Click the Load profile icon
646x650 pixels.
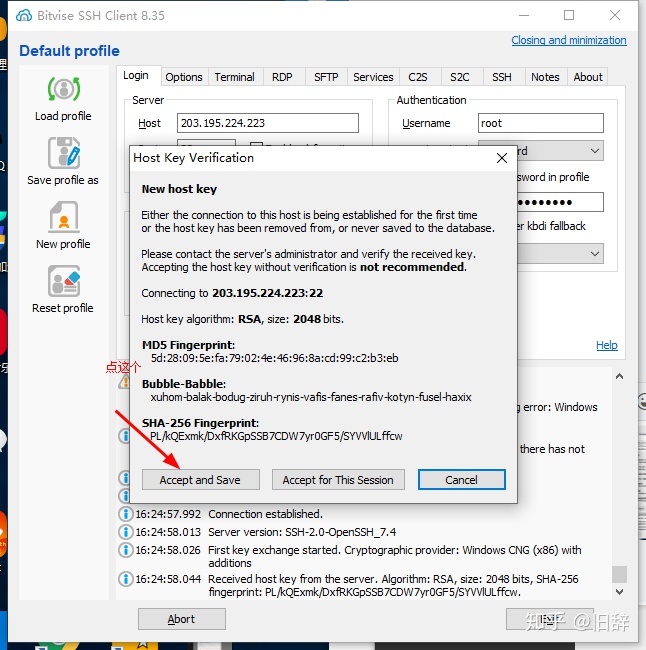(x=63, y=89)
